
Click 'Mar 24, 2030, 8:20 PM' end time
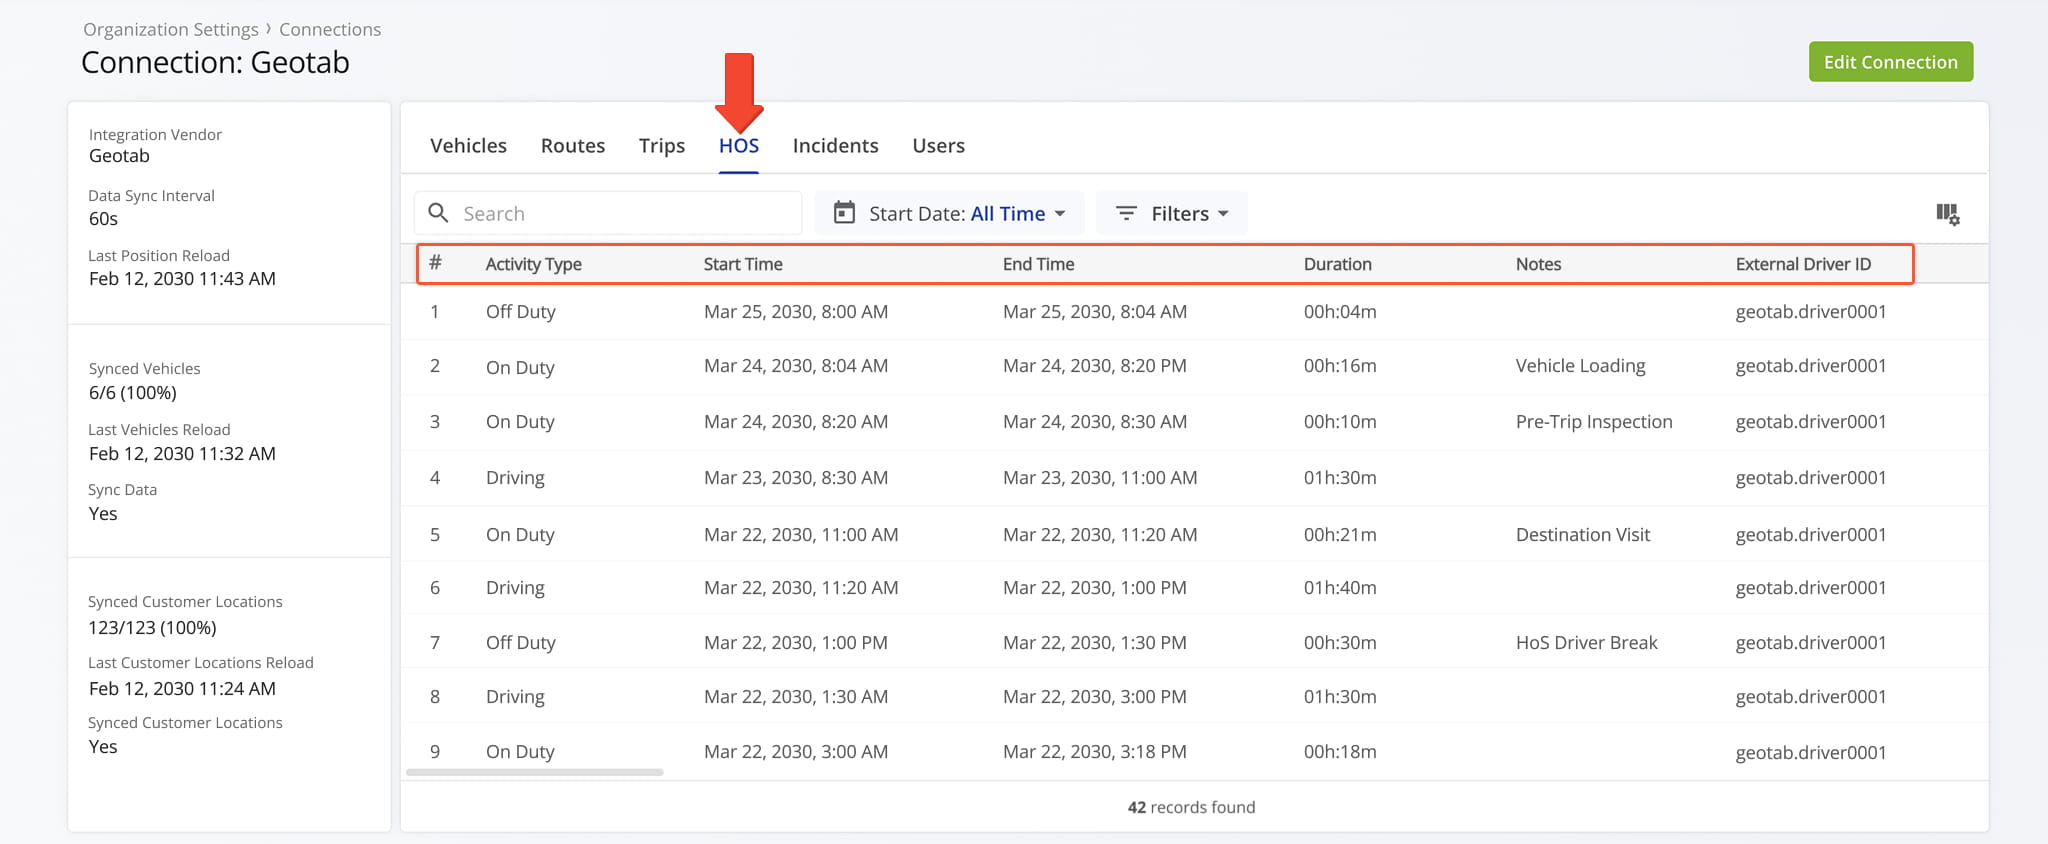[x=1095, y=366]
